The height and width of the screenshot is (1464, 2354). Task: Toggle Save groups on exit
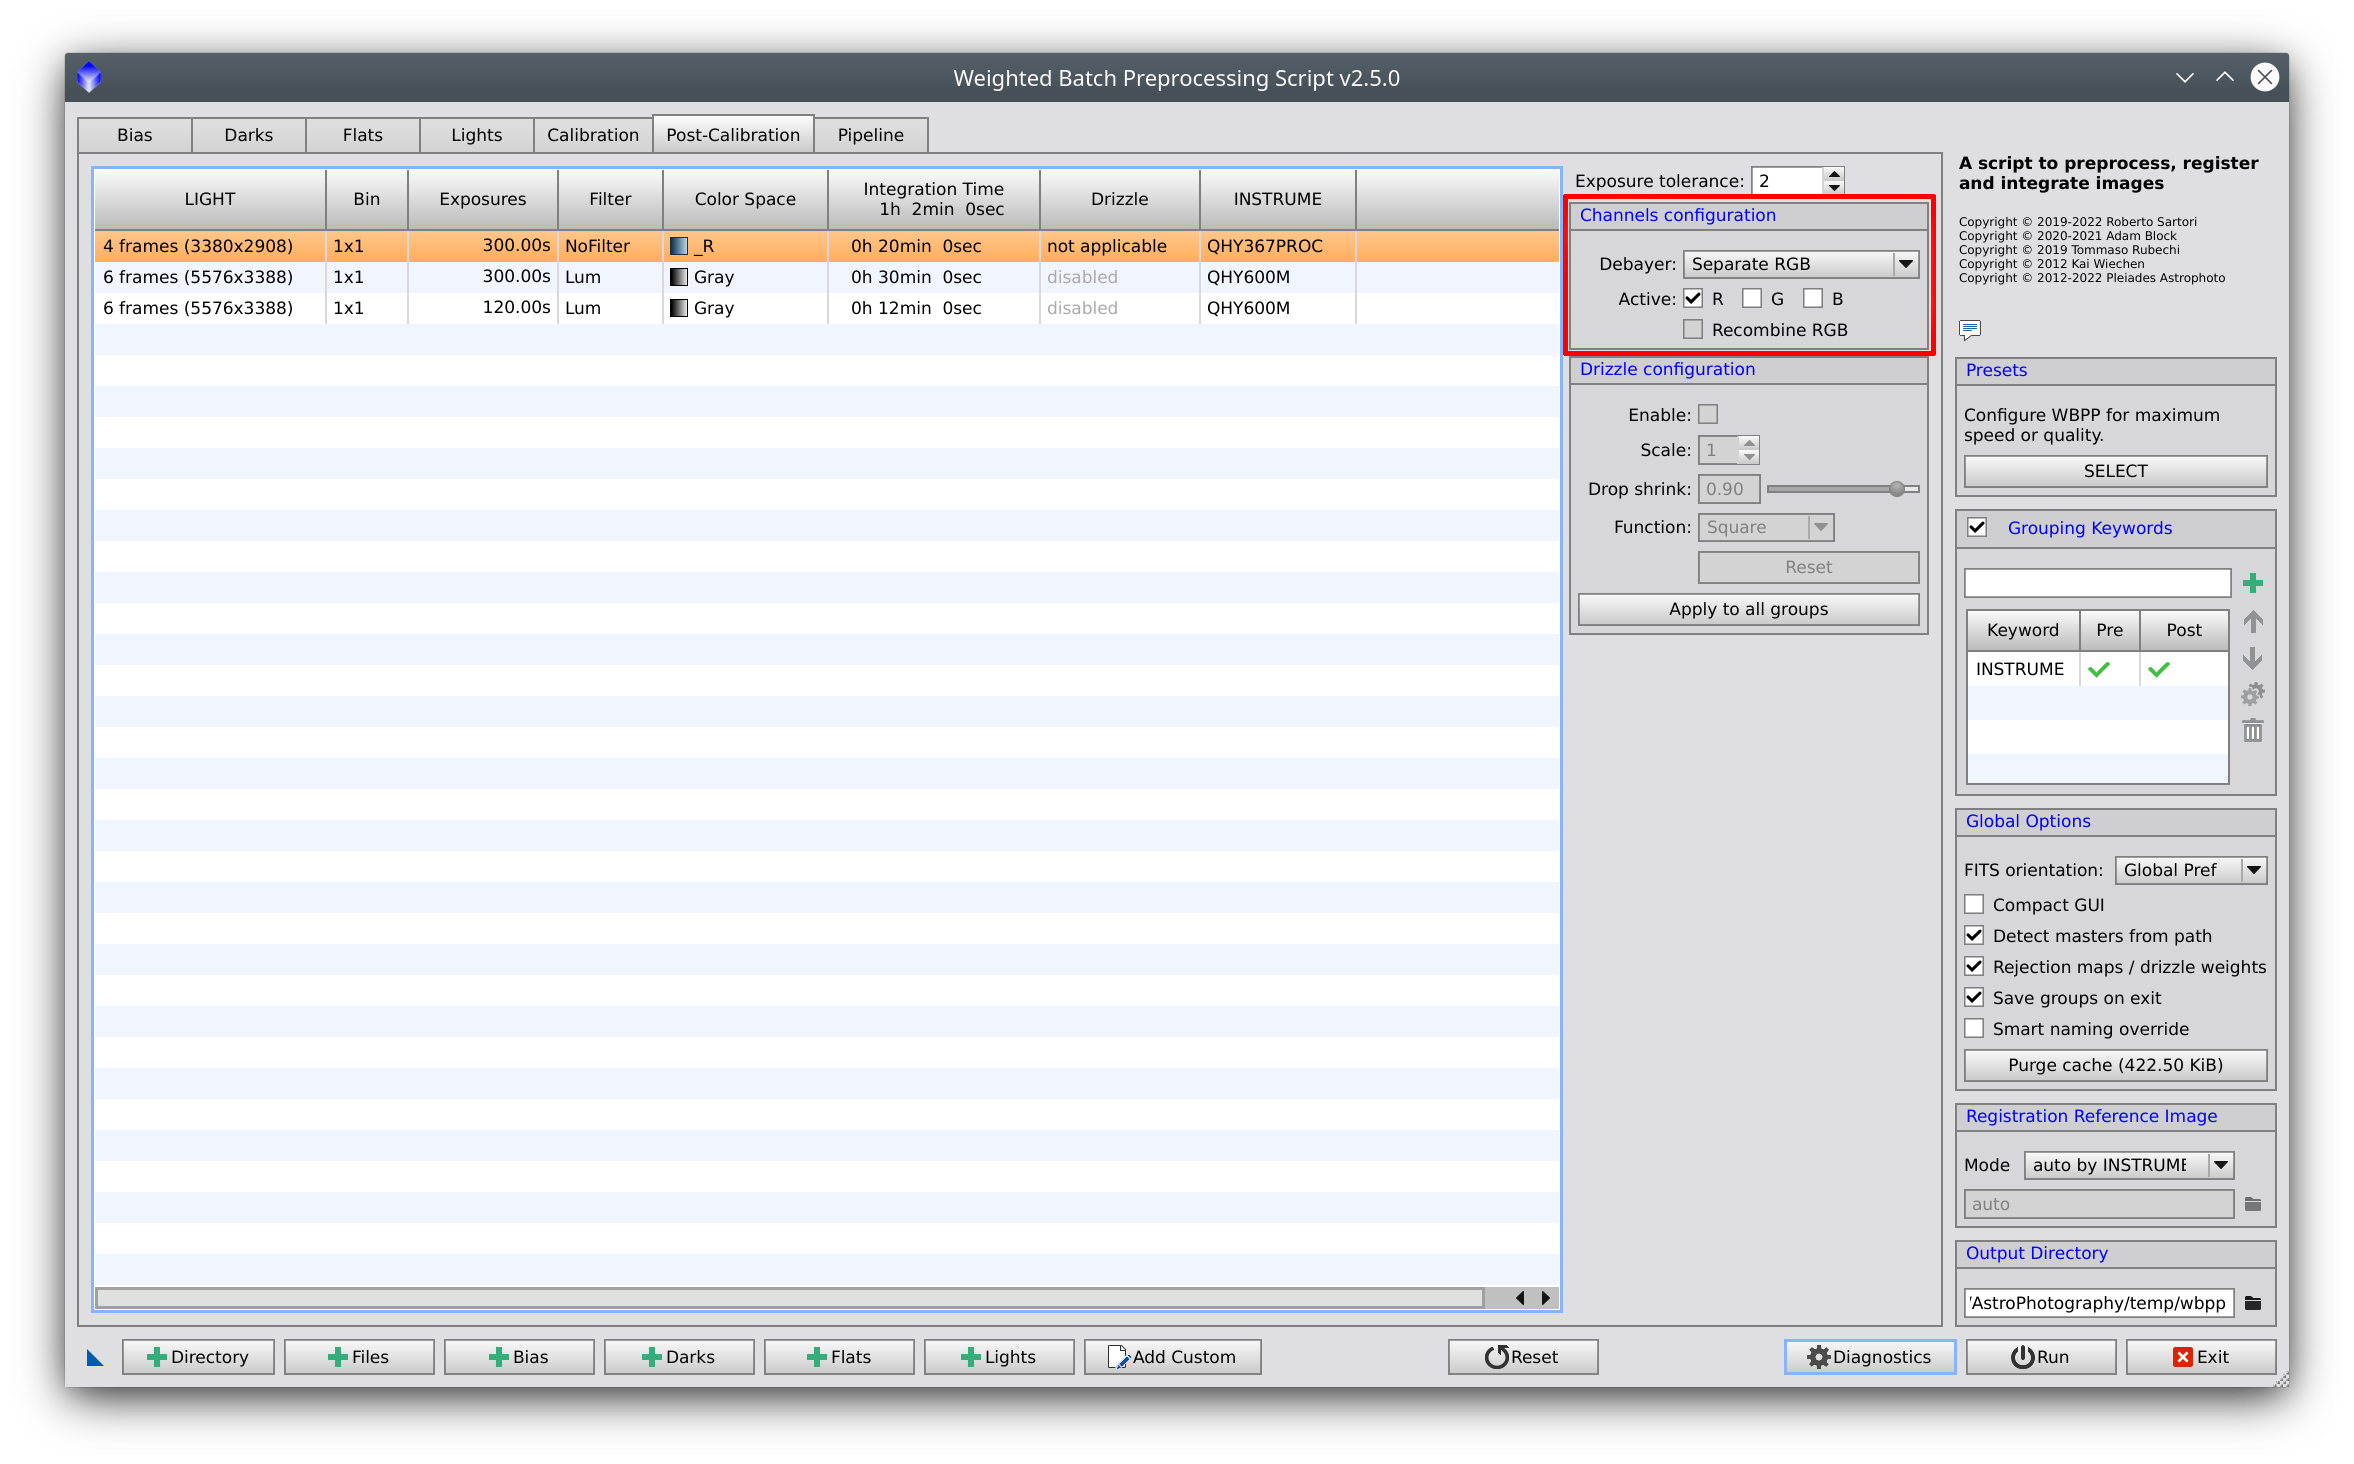pos(1974,997)
